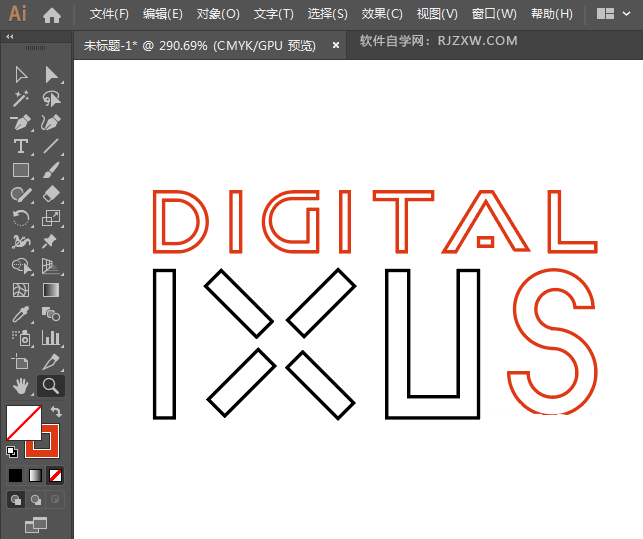Select the Type tool
The height and width of the screenshot is (539, 643).
[x=21, y=146]
